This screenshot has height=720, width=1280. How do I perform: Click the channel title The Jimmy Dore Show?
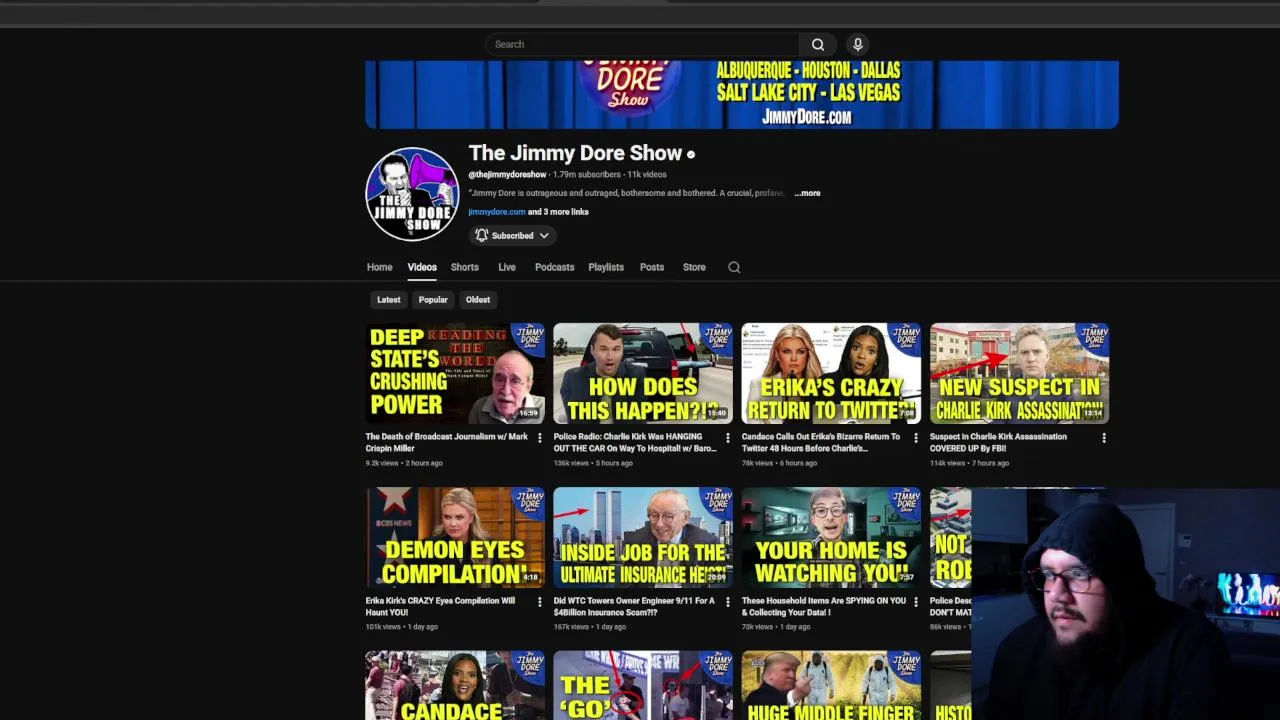point(575,153)
